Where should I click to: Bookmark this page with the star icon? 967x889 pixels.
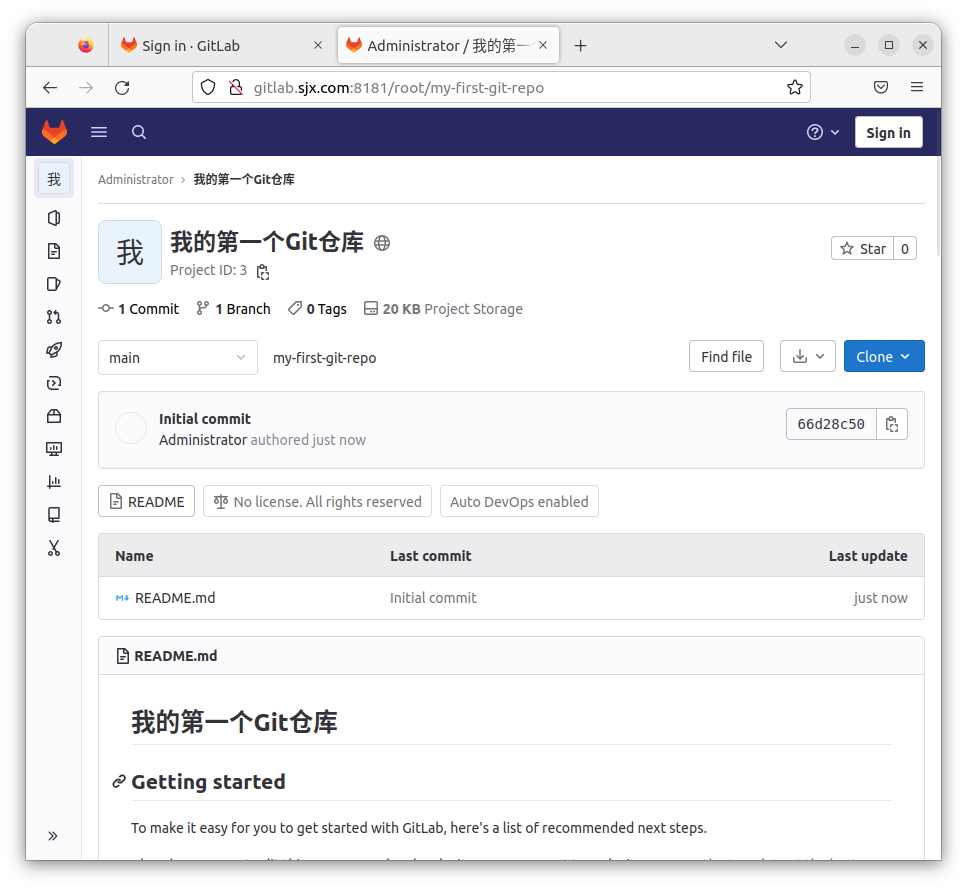pos(795,87)
